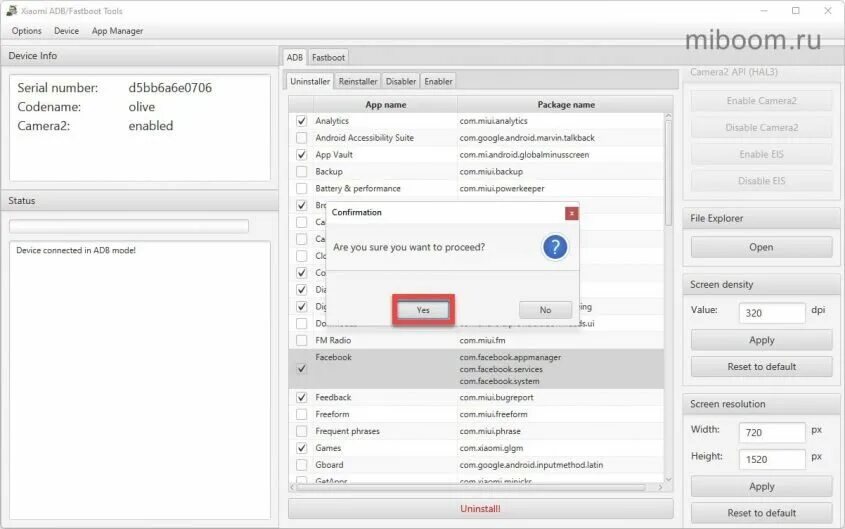Open the Options menu

click(26, 31)
